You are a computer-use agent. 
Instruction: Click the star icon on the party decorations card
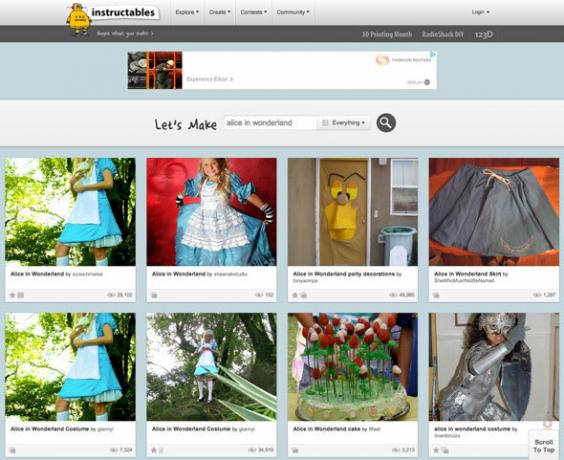point(295,295)
